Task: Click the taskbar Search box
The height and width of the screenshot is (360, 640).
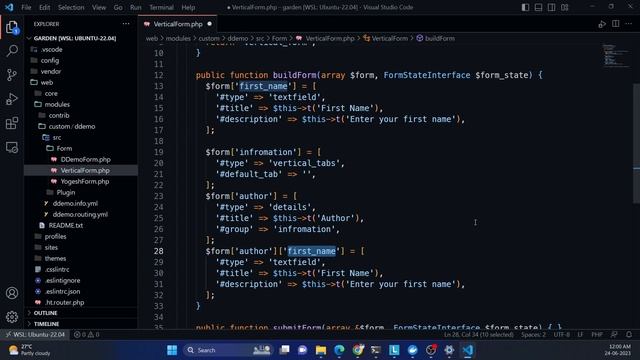Action: [x=229, y=350]
